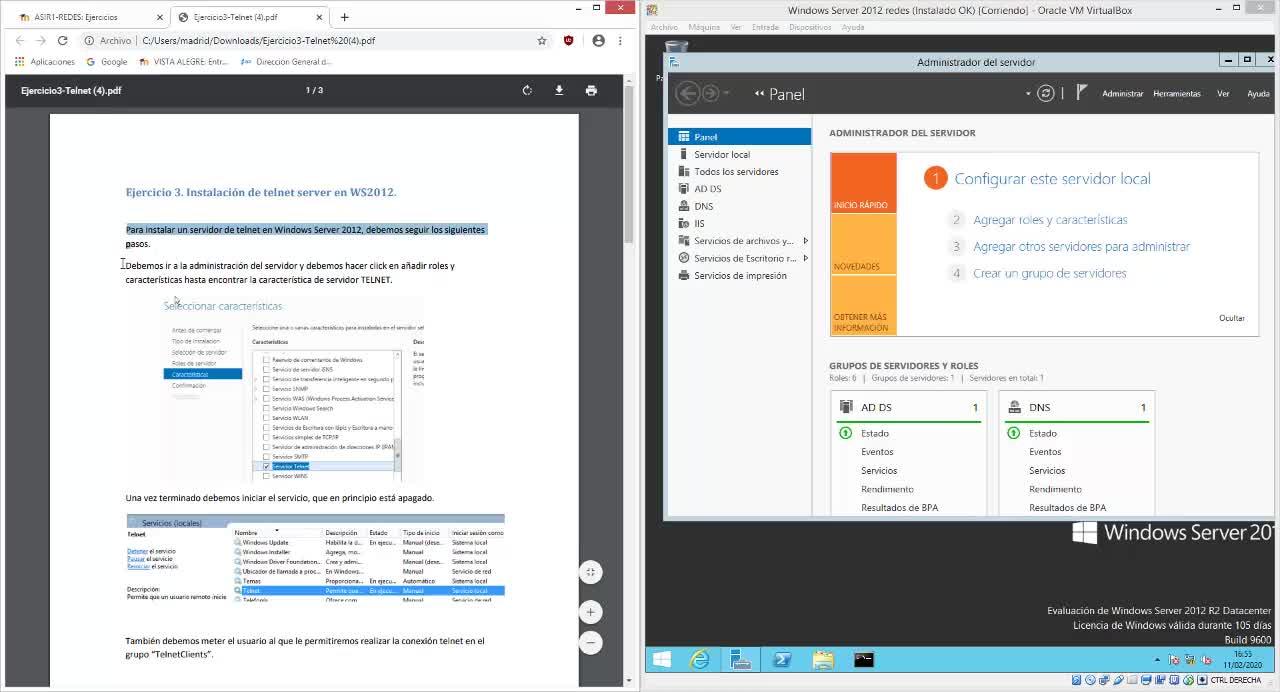Open Chrome's three-dot menu
The width and height of the screenshot is (1280, 692).
tap(622, 41)
